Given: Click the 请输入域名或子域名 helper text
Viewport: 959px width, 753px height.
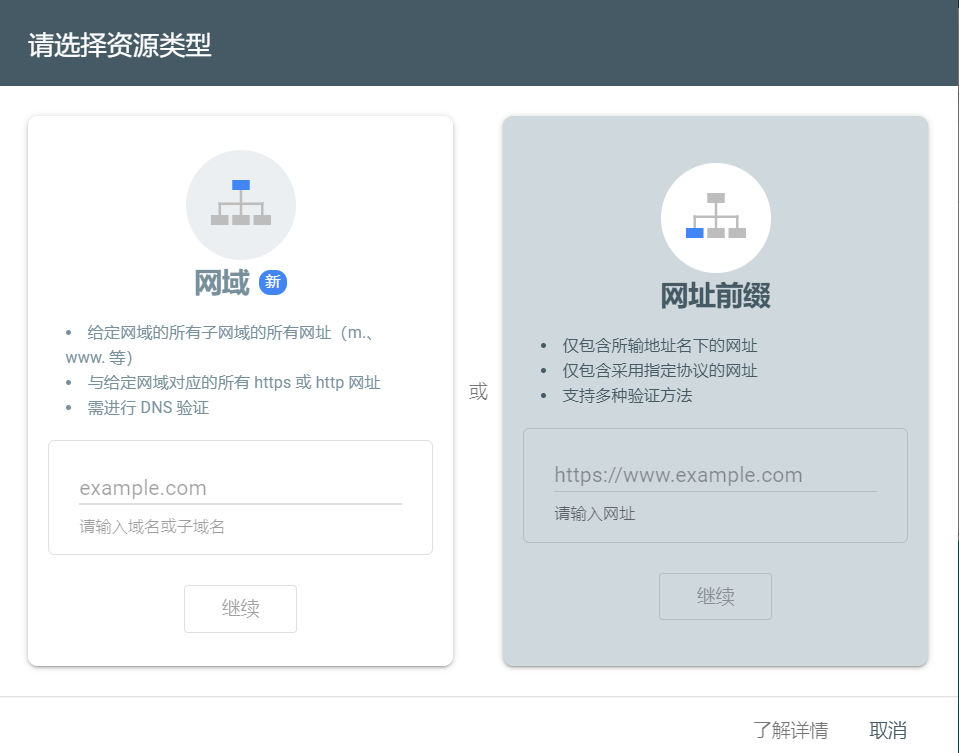Looking at the screenshot, I should click(x=152, y=527).
